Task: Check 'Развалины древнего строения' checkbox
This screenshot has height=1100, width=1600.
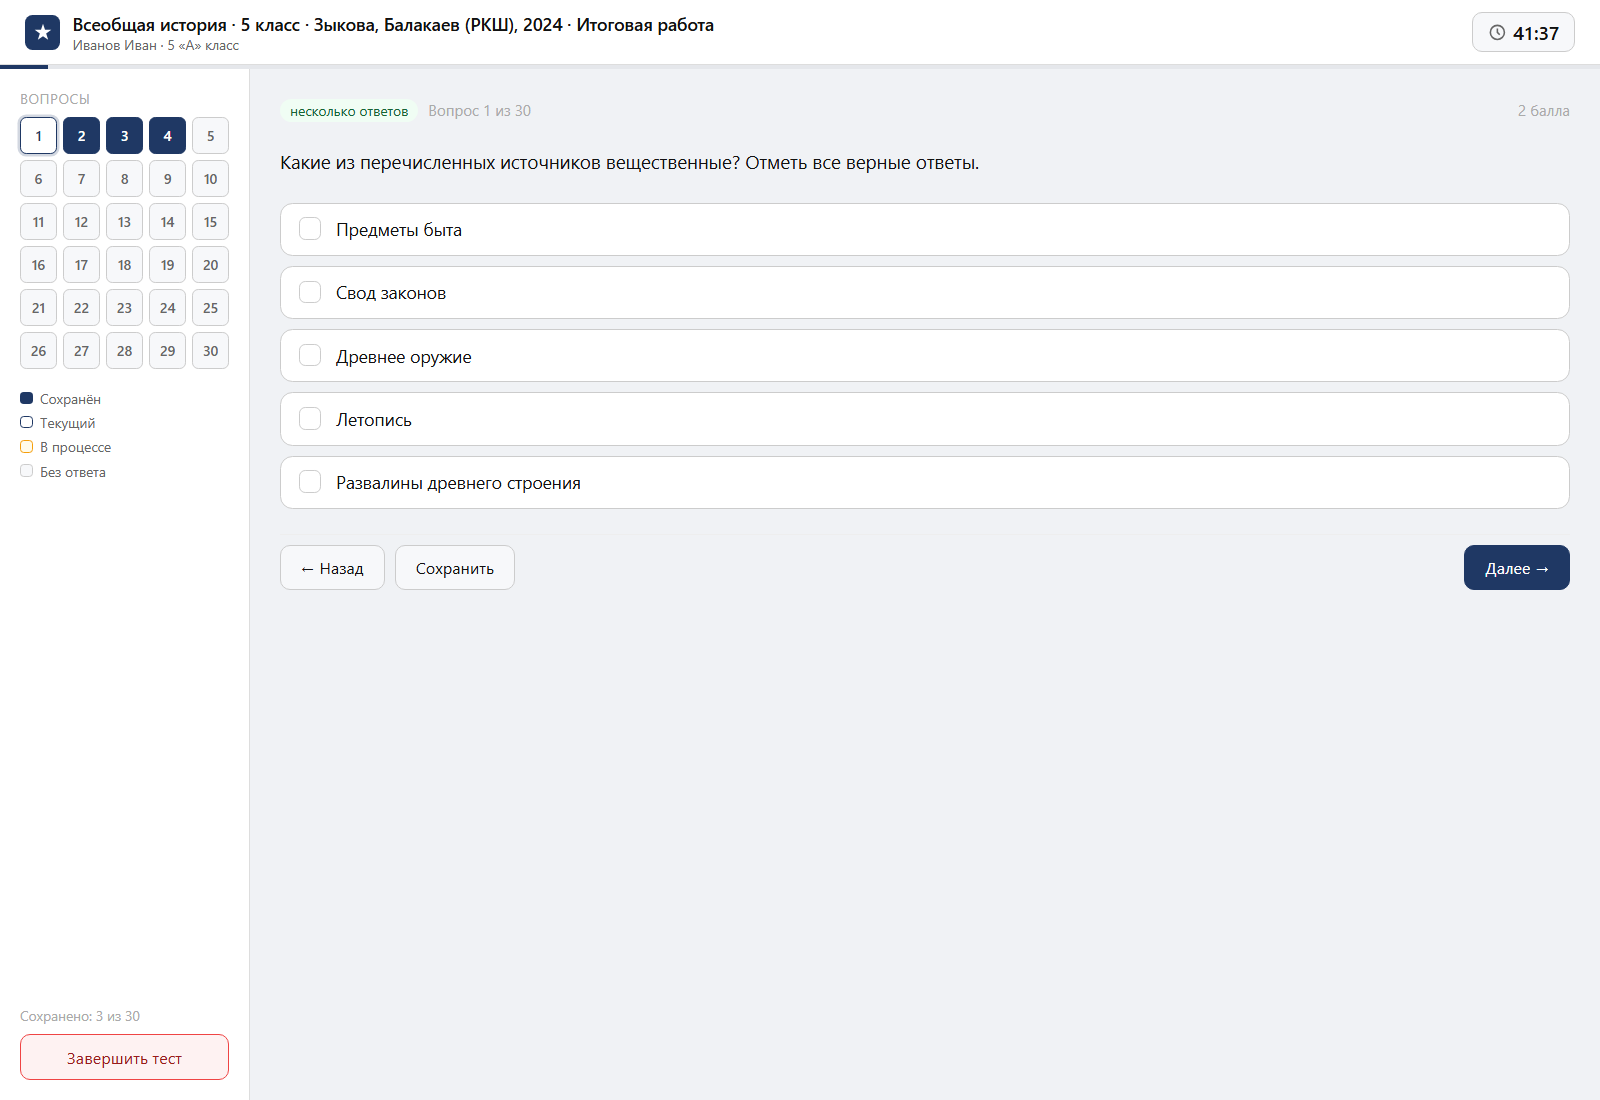Action: pyautogui.click(x=310, y=482)
